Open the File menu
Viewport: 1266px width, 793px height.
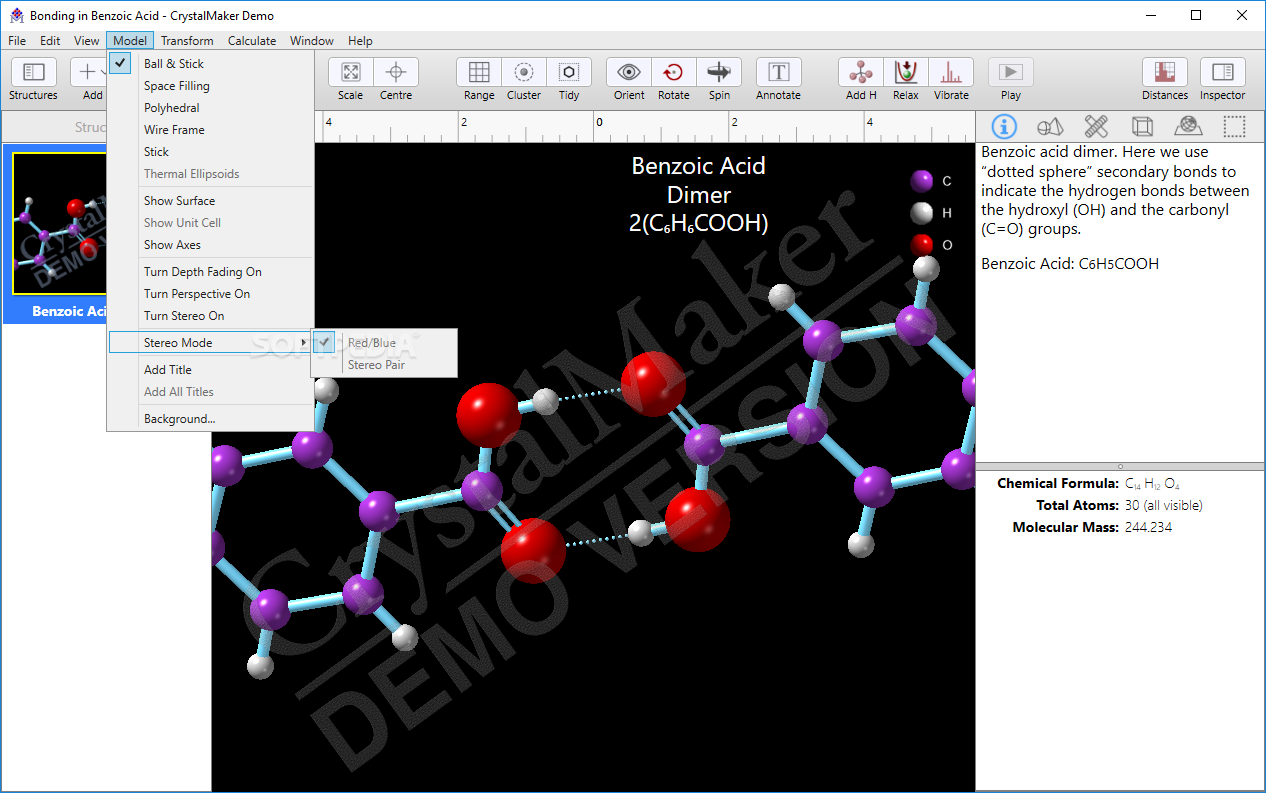click(17, 41)
